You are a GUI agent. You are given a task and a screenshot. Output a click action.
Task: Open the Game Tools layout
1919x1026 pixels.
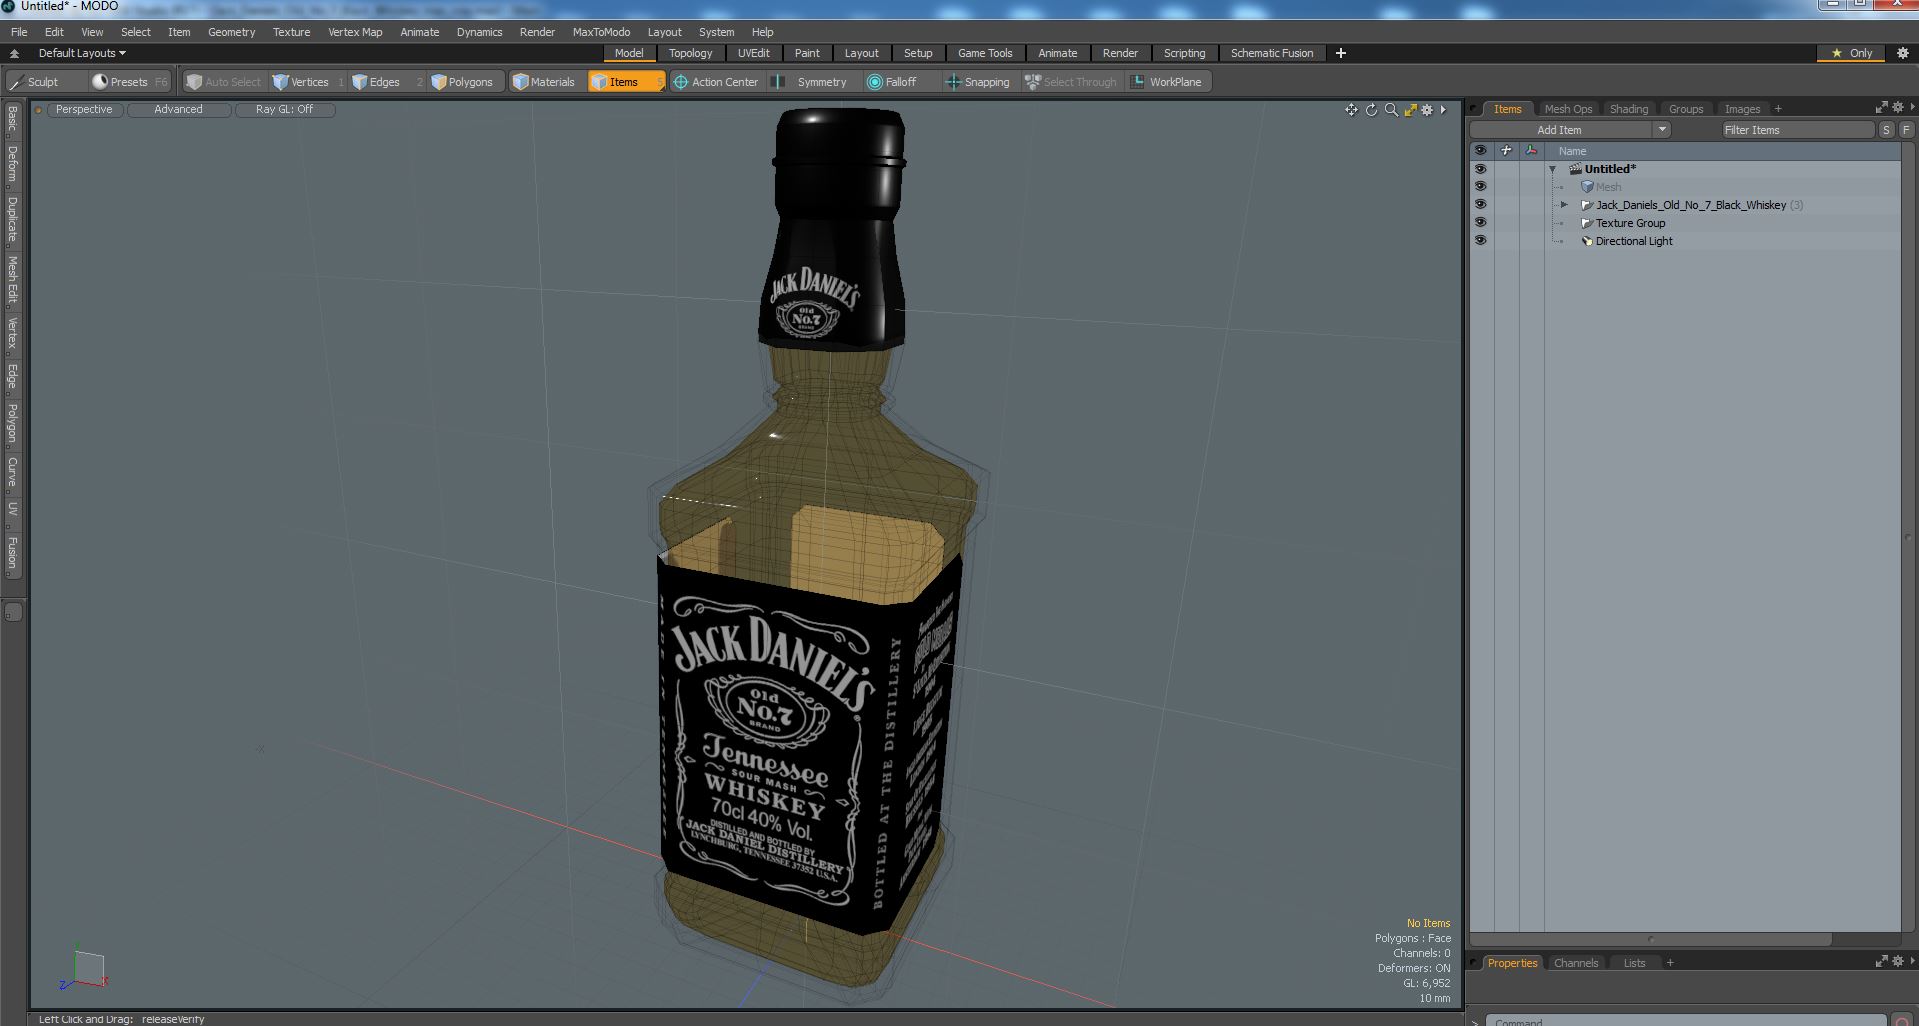click(985, 53)
